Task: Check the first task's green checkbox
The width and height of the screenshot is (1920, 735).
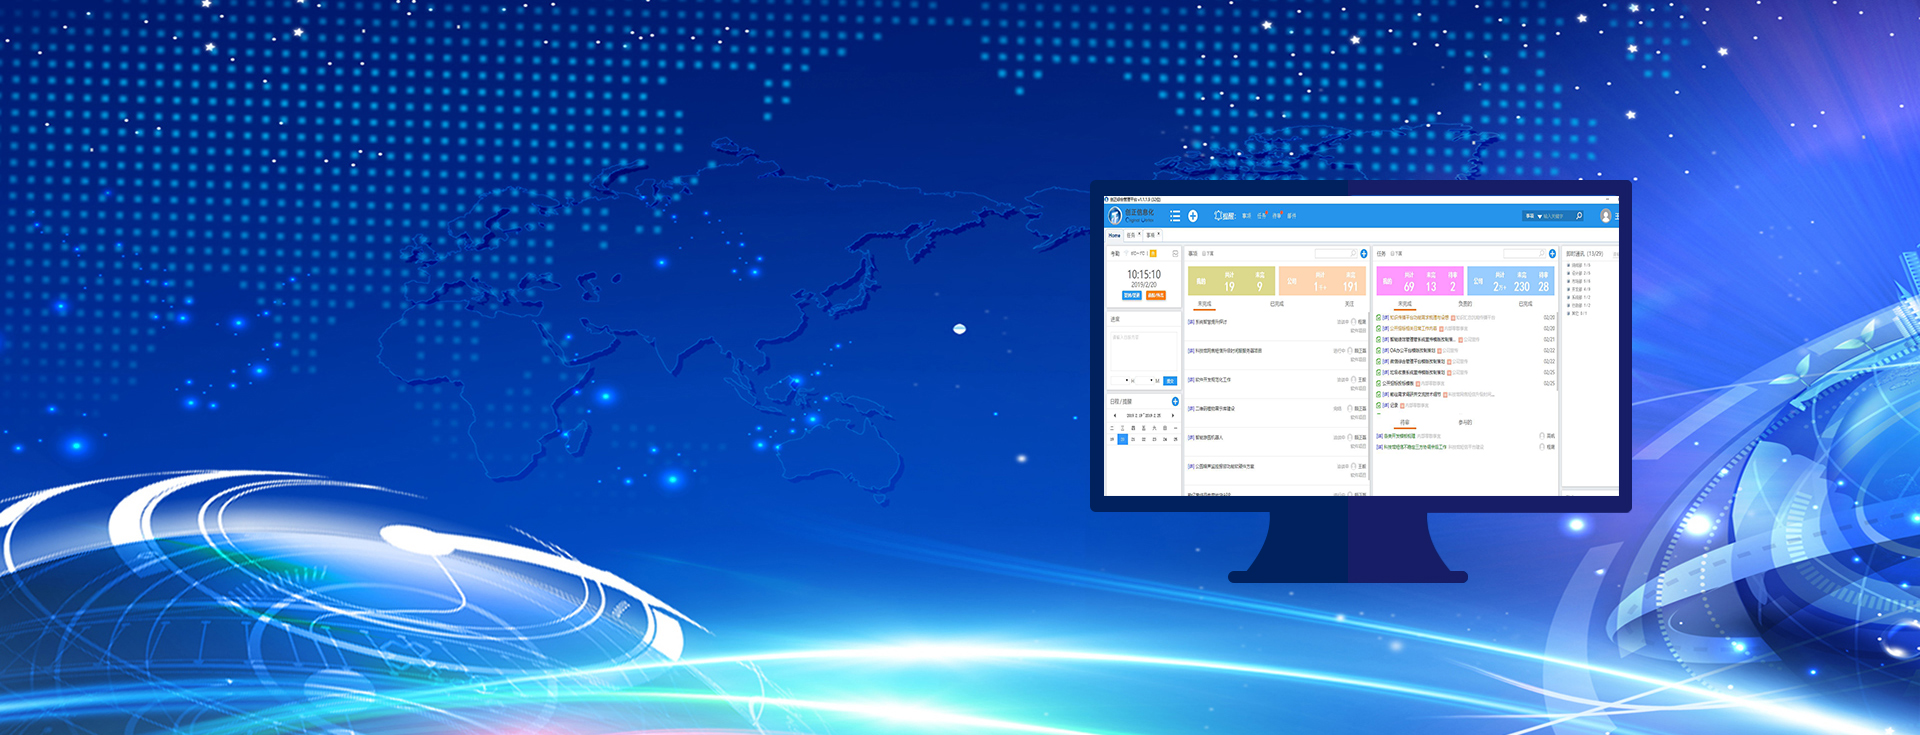Action: [1379, 318]
